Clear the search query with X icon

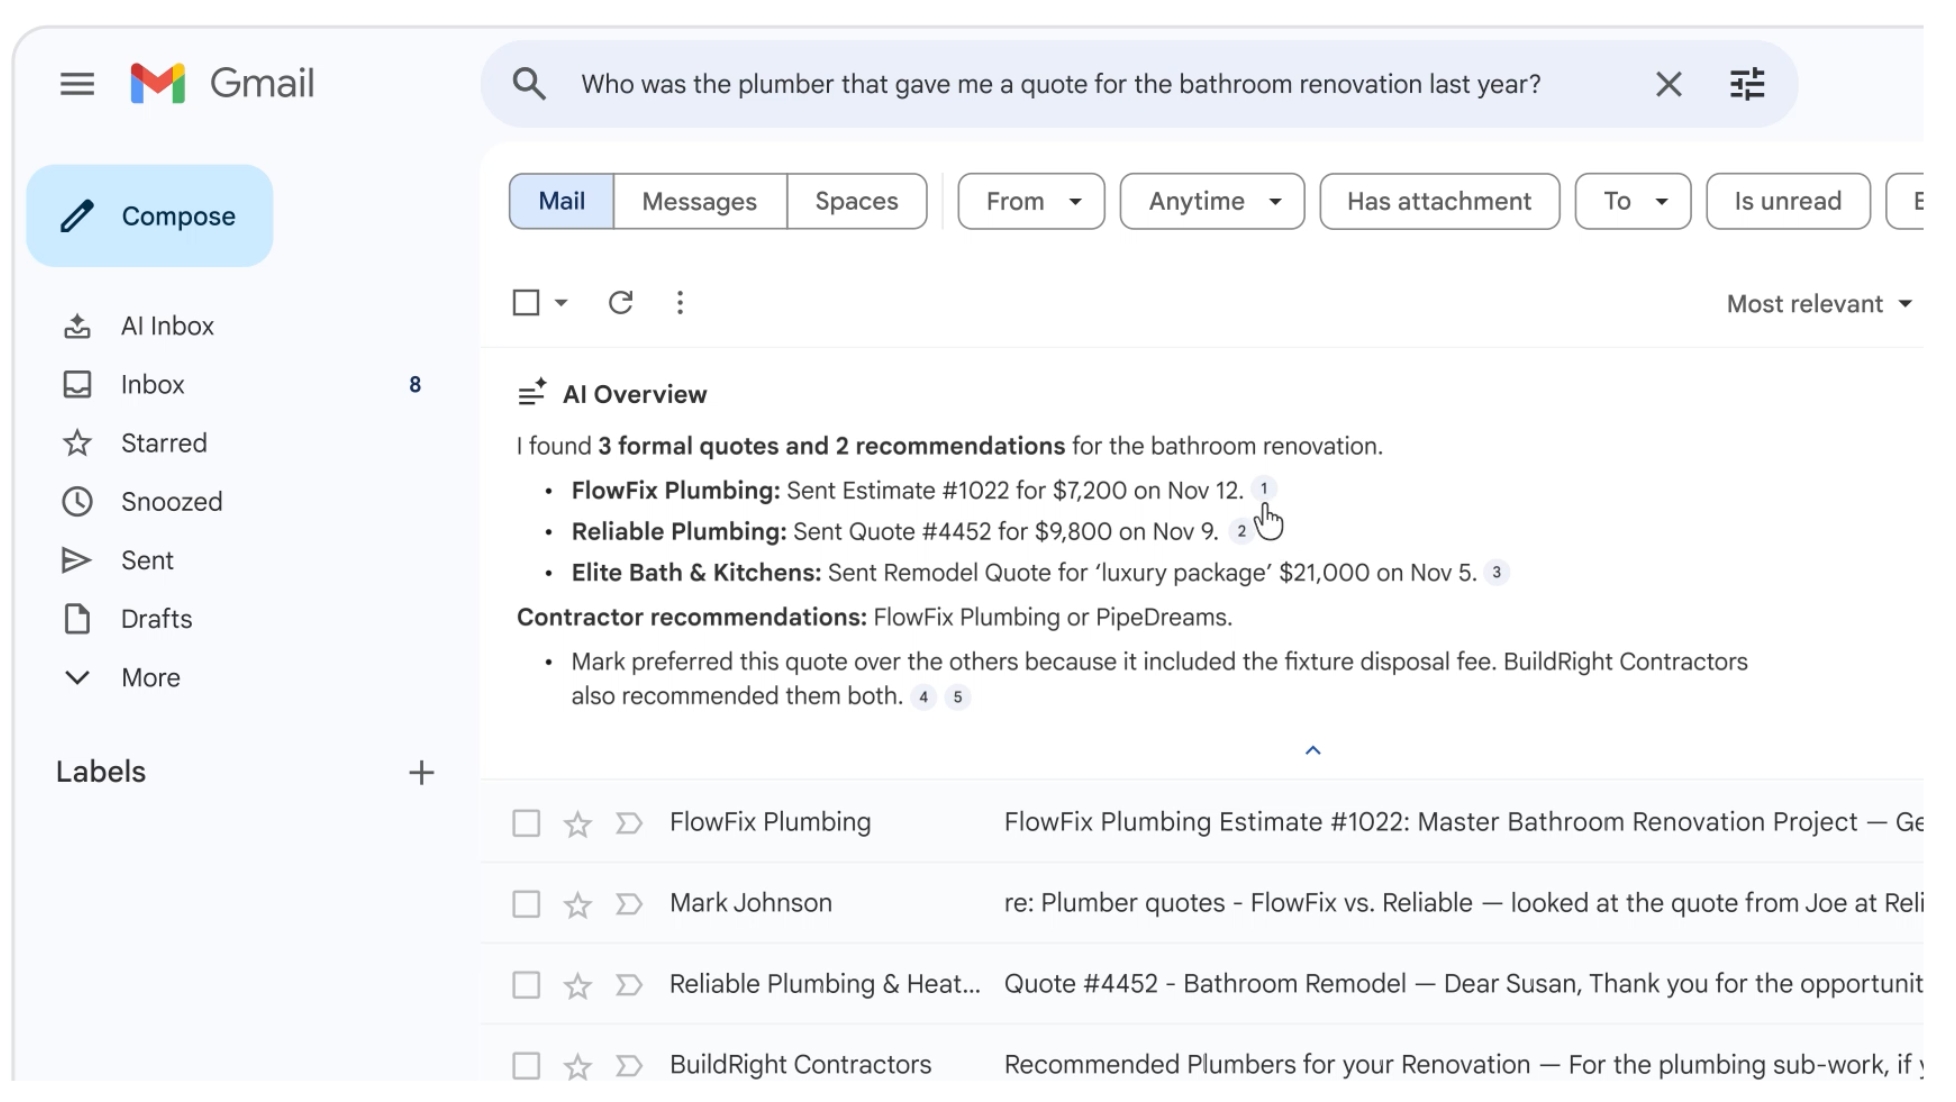1668,84
